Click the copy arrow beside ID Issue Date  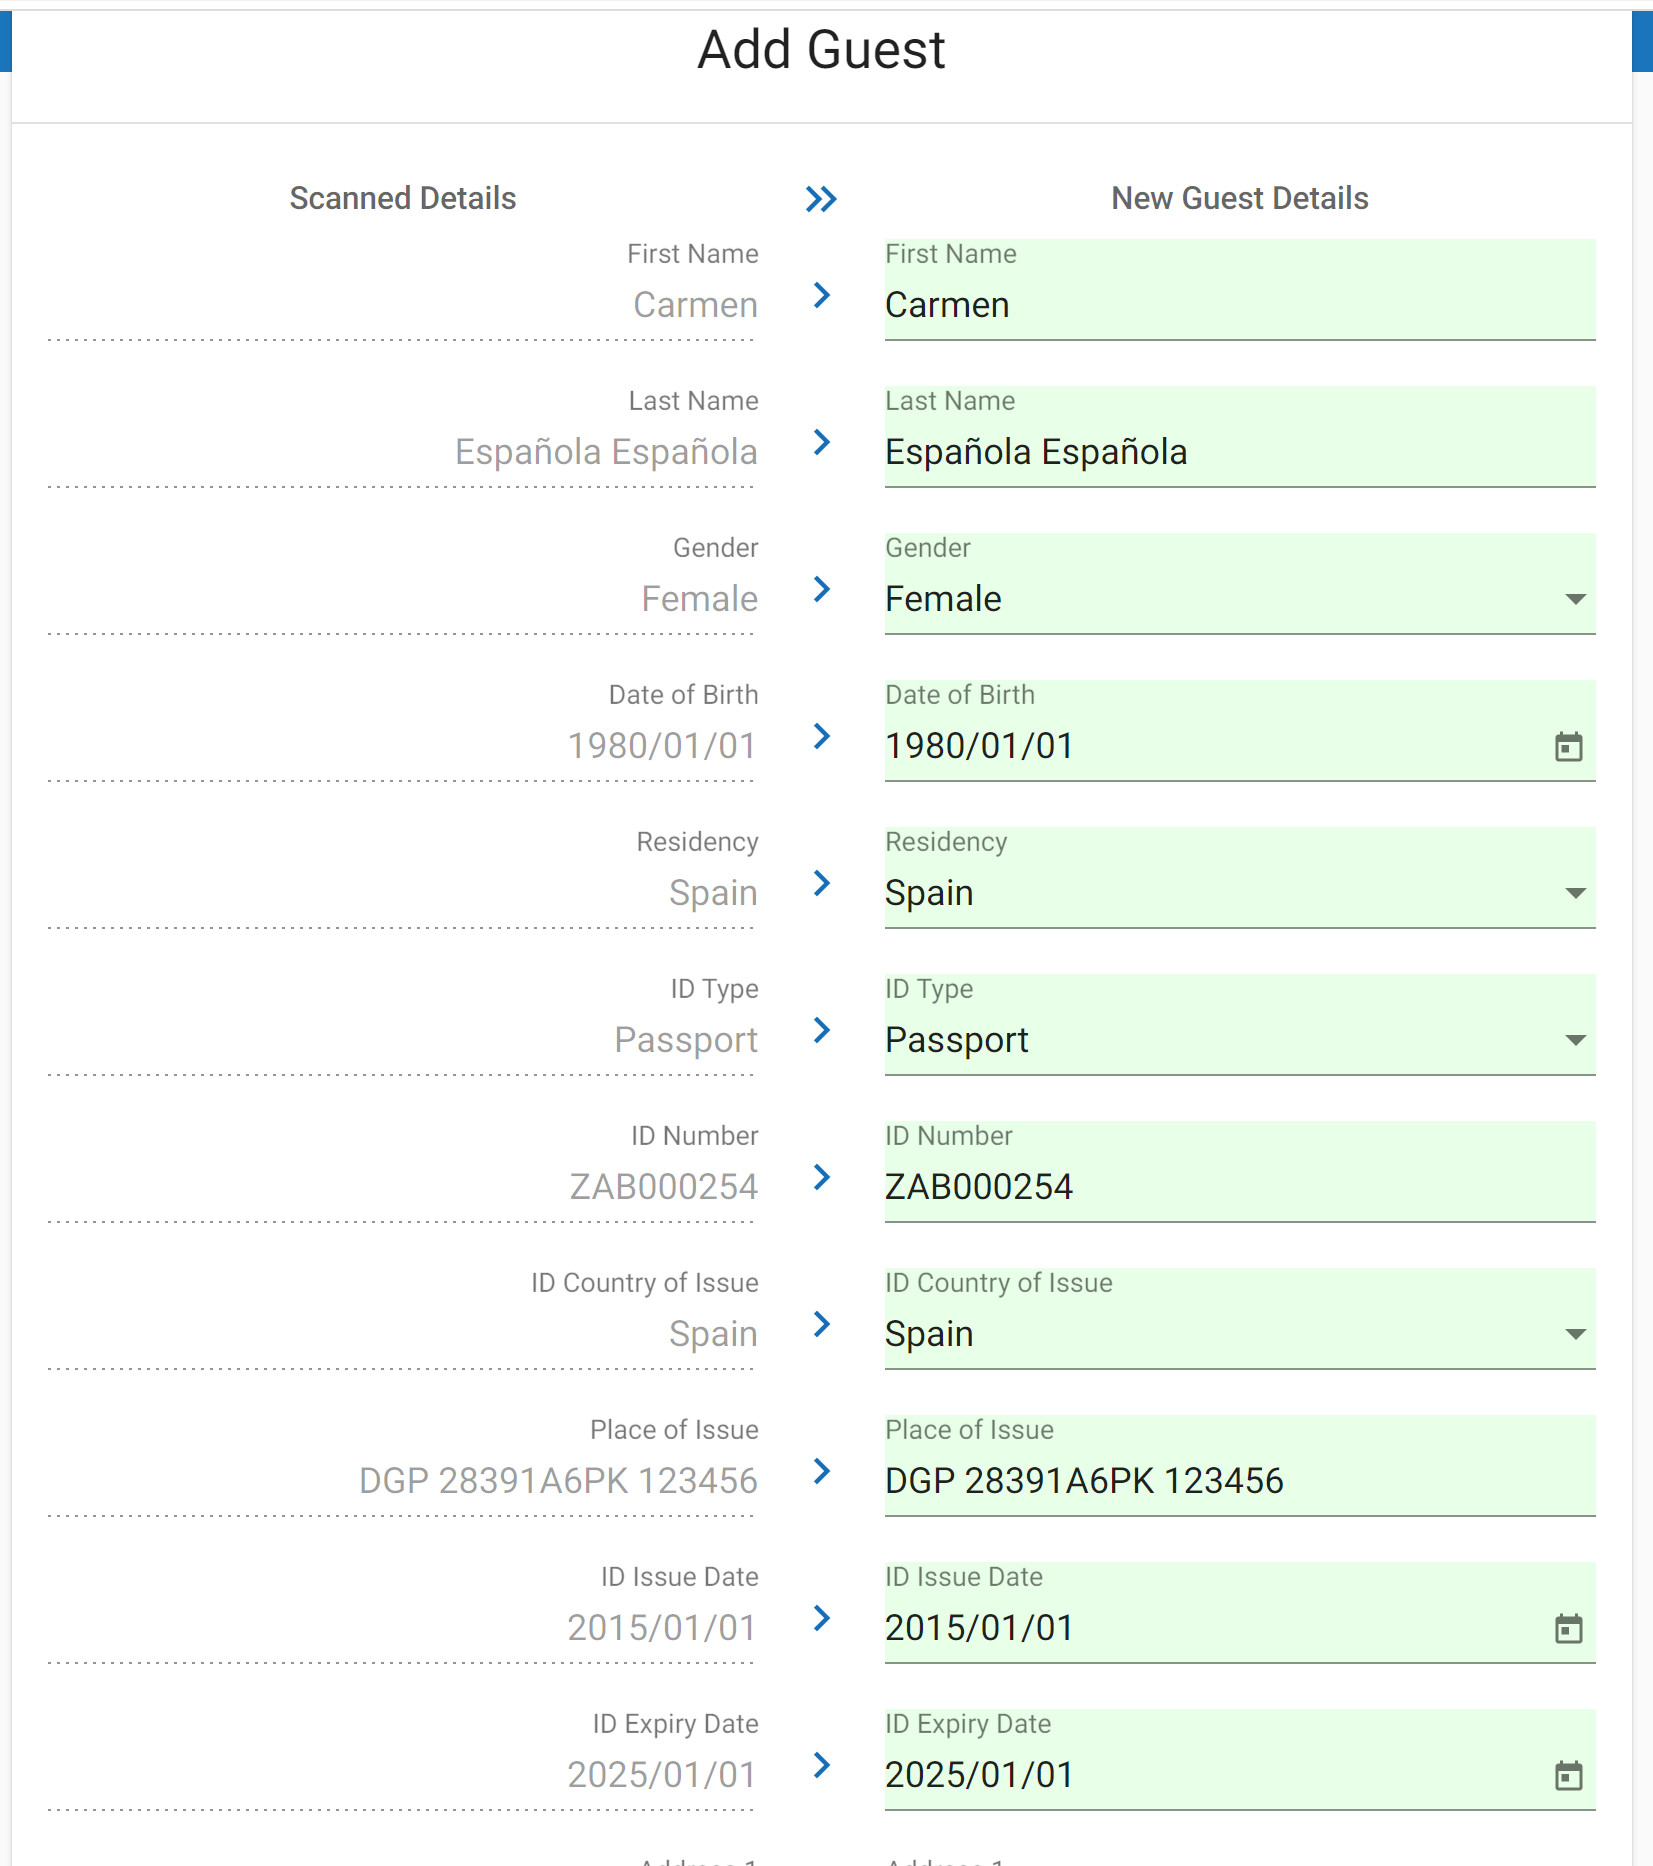[822, 1619]
